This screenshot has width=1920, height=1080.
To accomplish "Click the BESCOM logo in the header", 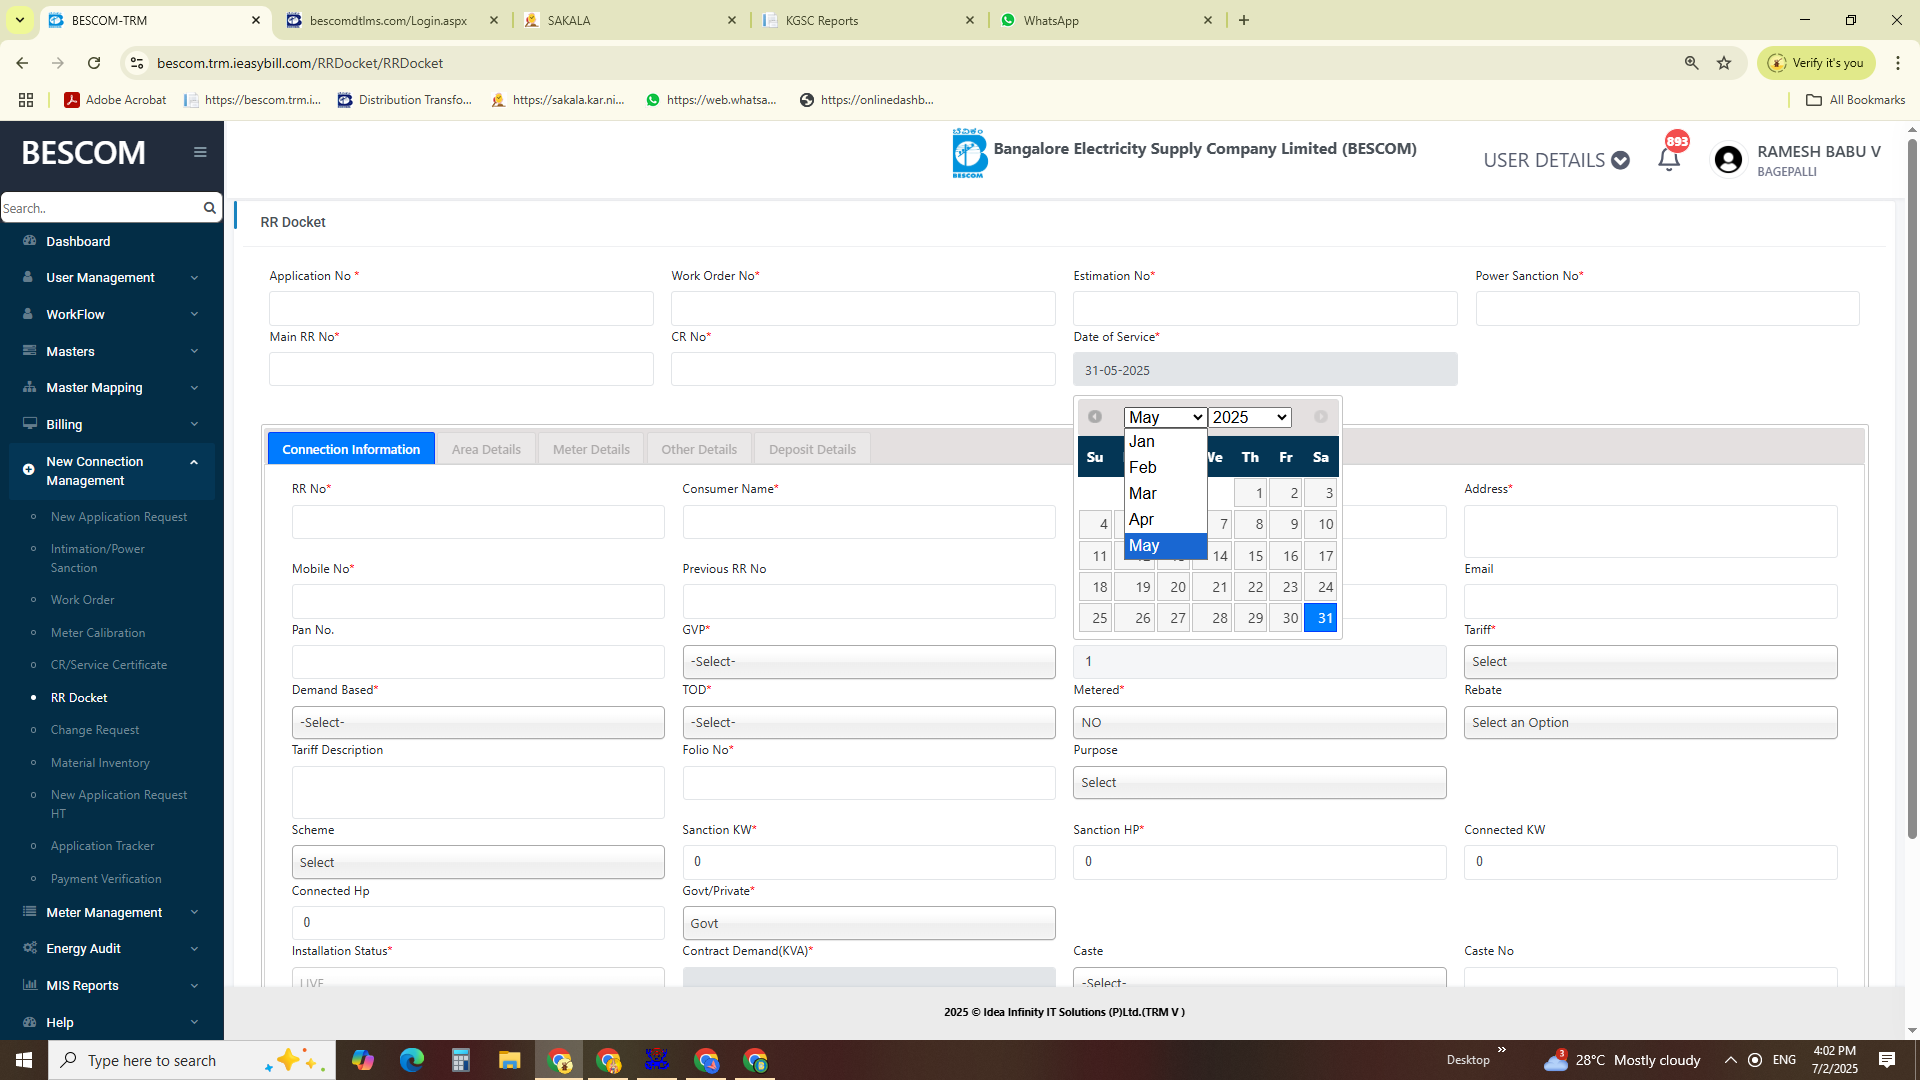I will tap(968, 153).
